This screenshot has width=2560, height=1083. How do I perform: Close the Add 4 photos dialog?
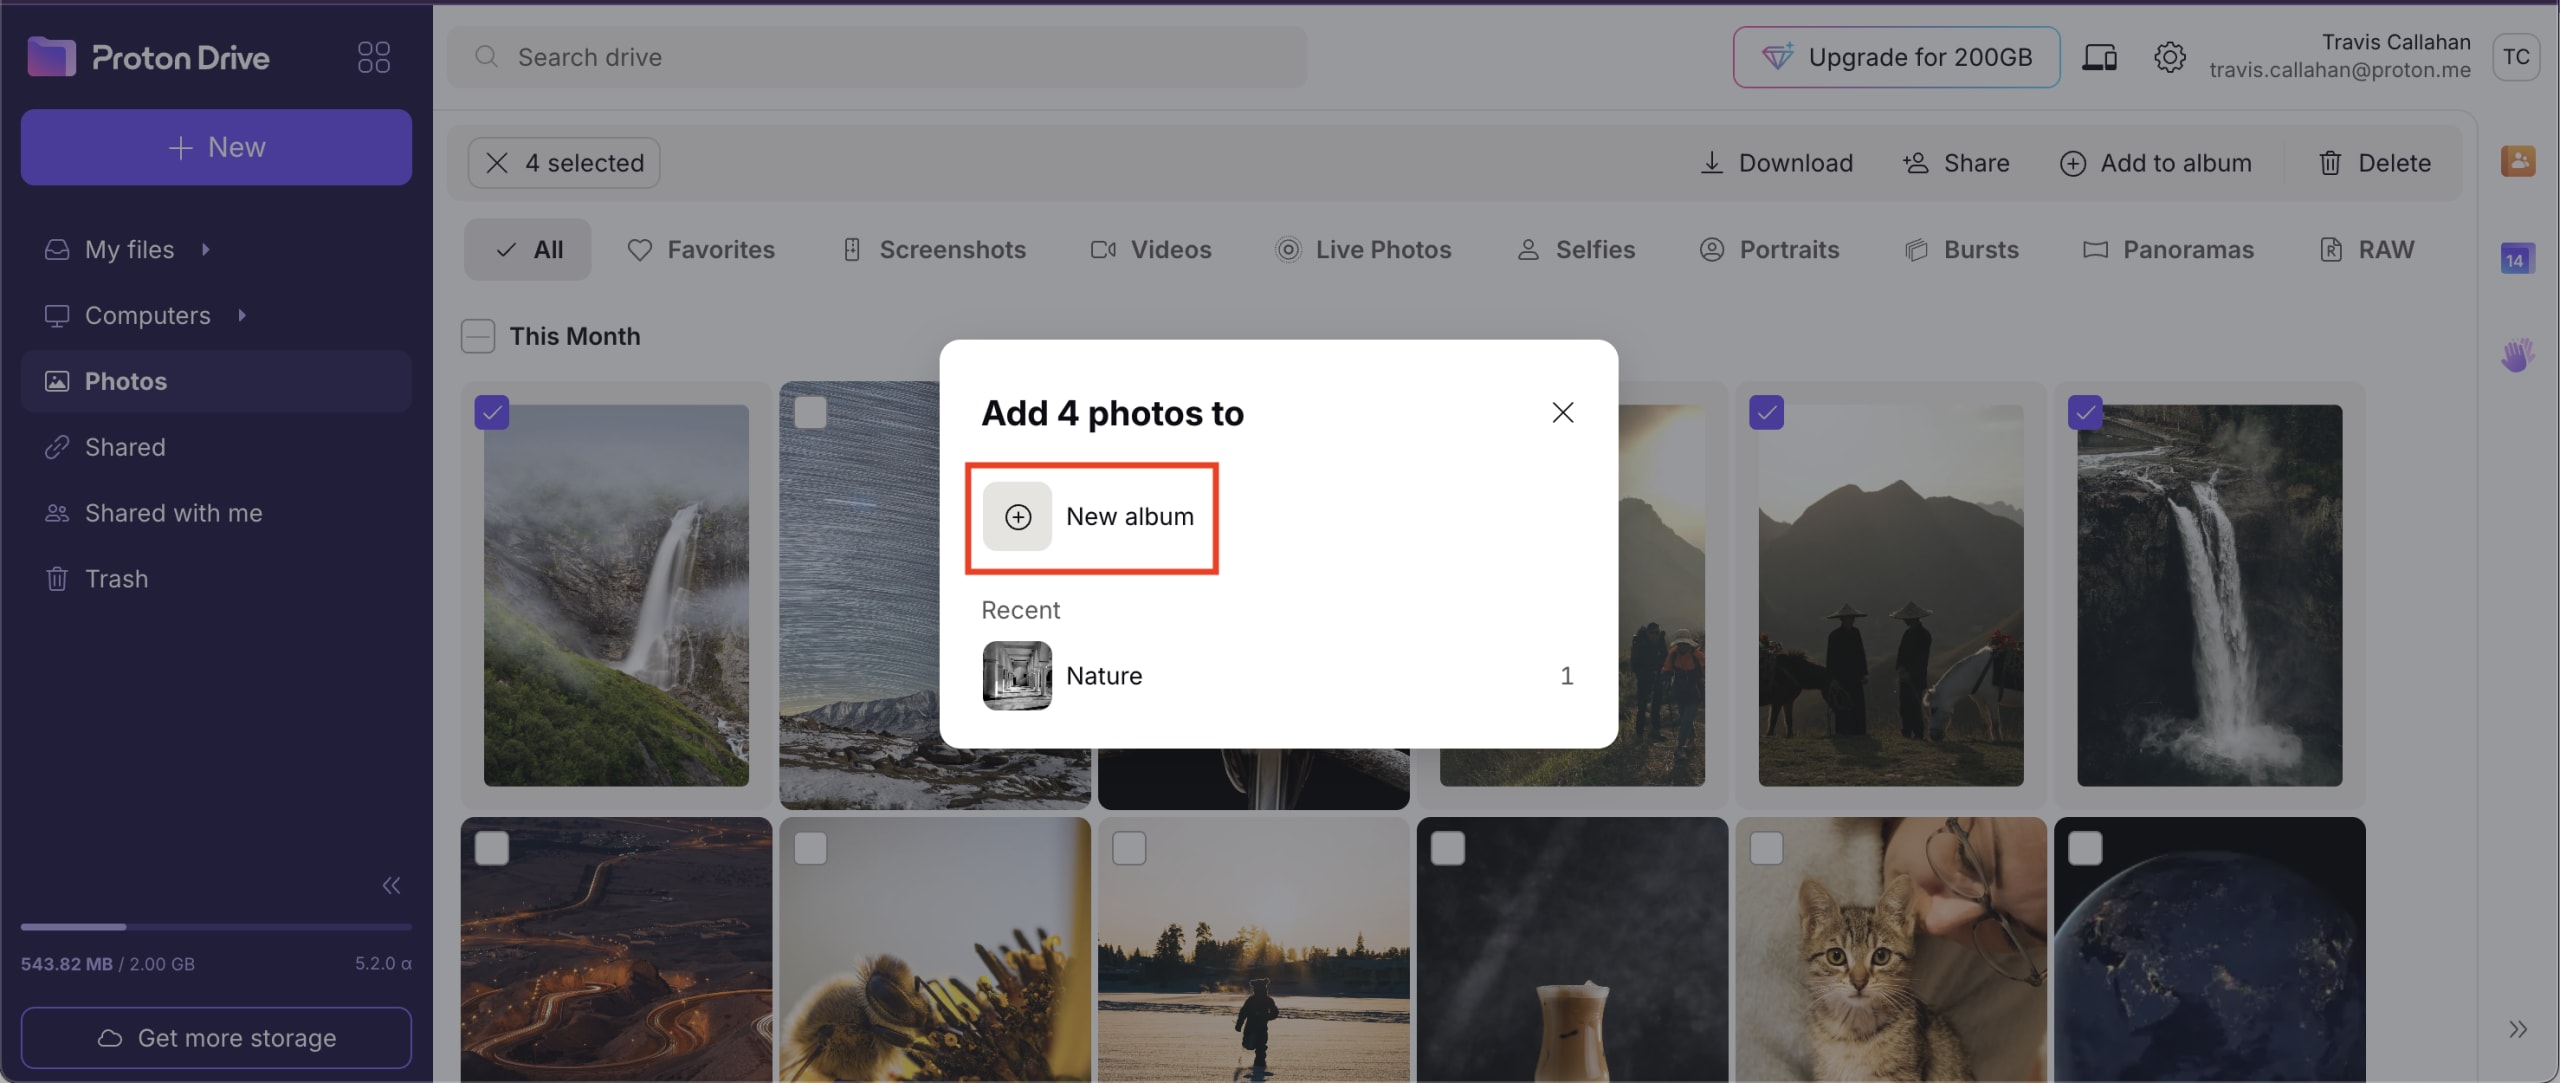pos(1563,413)
